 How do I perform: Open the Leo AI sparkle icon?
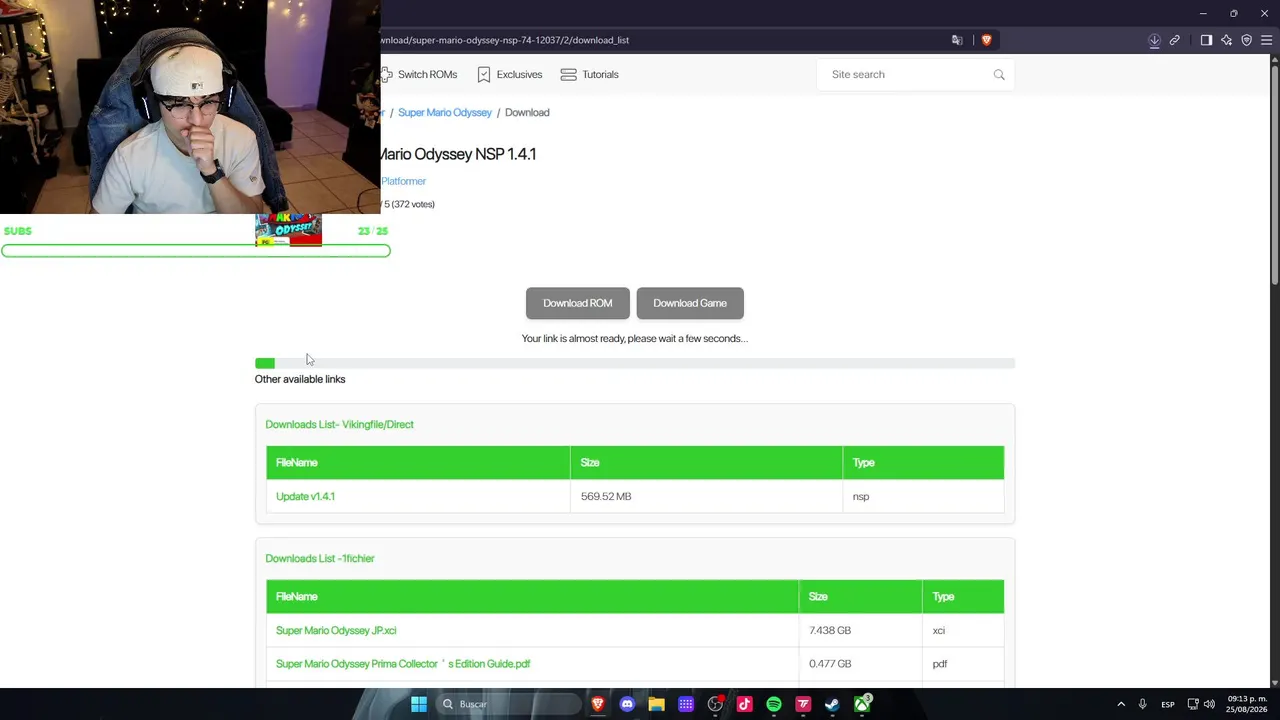[x=1226, y=40]
